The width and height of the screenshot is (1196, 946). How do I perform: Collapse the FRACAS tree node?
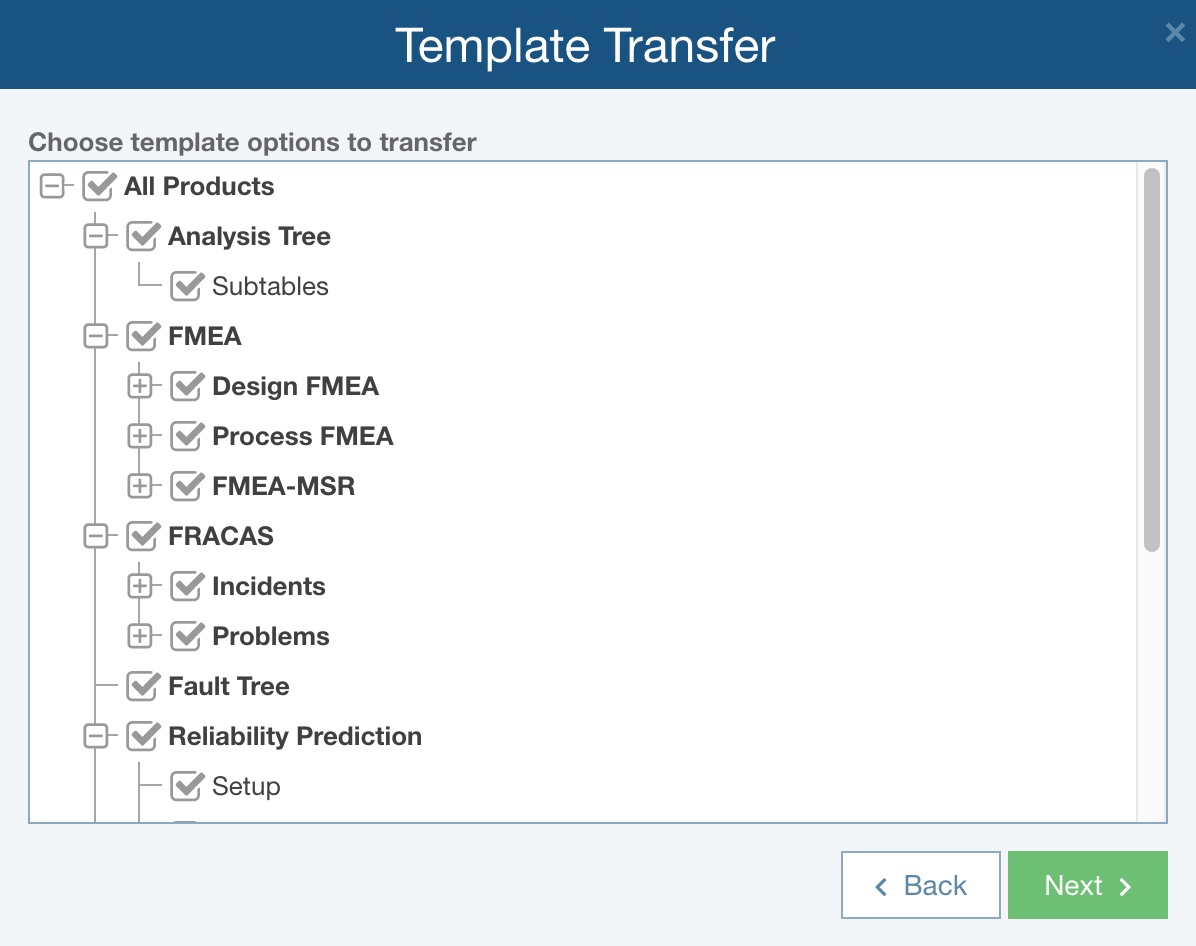click(x=95, y=537)
